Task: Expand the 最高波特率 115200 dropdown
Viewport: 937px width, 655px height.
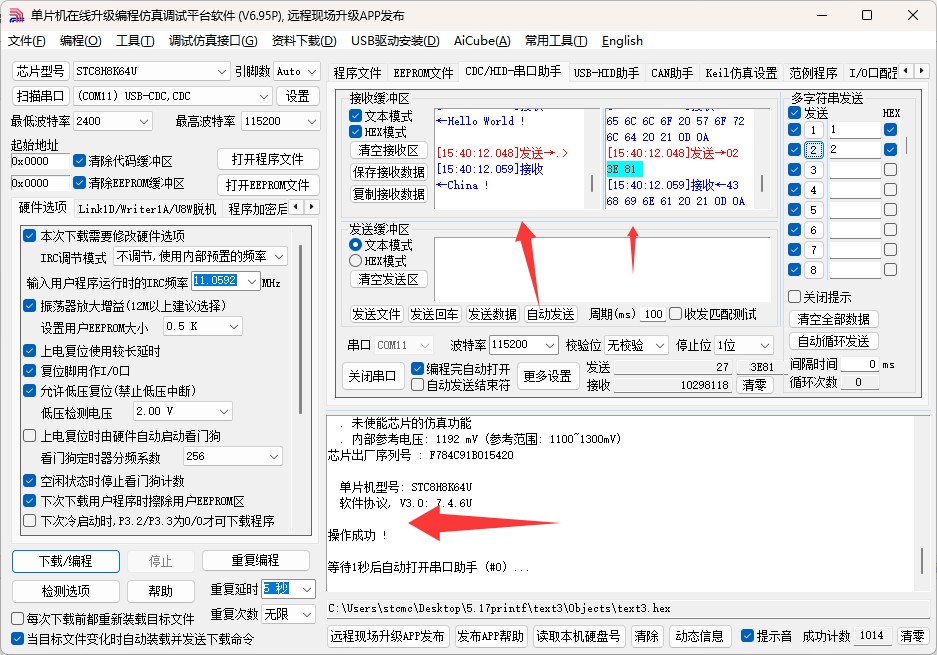Action: pyautogui.click(x=311, y=121)
